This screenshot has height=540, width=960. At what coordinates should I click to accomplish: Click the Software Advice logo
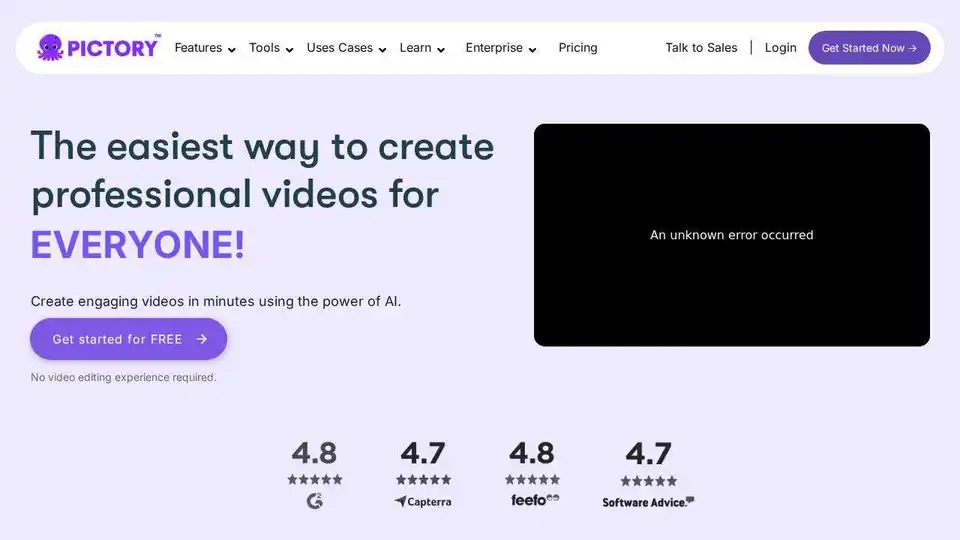coord(648,502)
